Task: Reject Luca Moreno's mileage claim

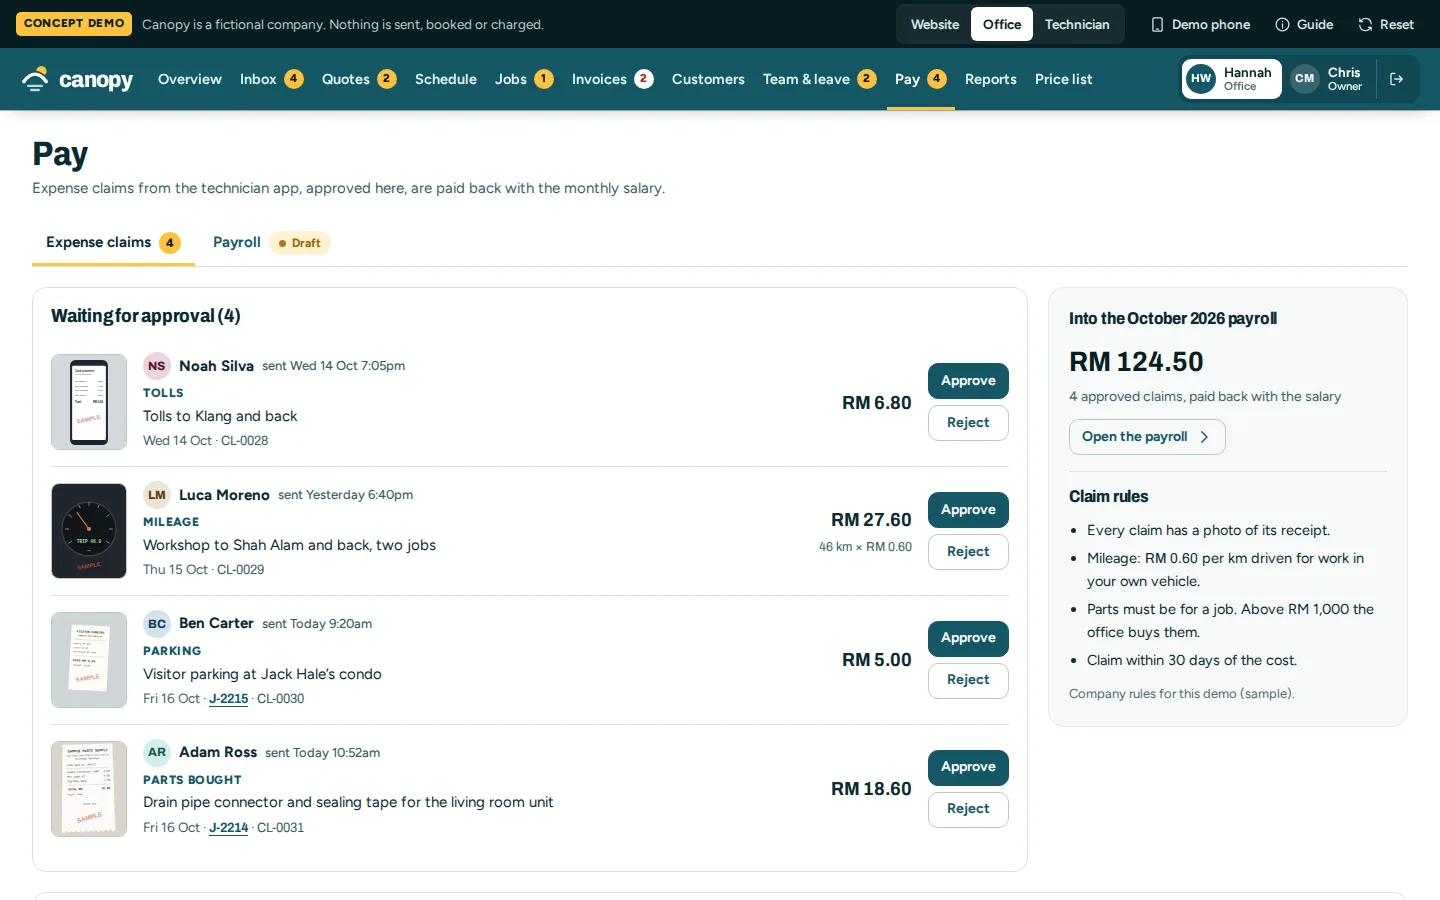Action: 968,552
